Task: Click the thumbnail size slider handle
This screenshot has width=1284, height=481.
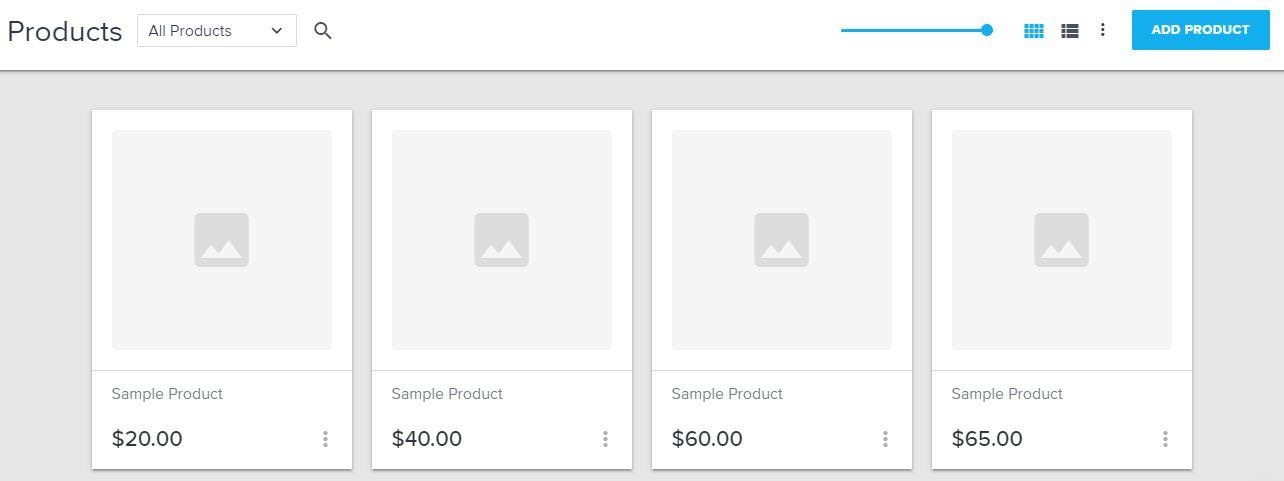Action: pyautogui.click(x=987, y=30)
